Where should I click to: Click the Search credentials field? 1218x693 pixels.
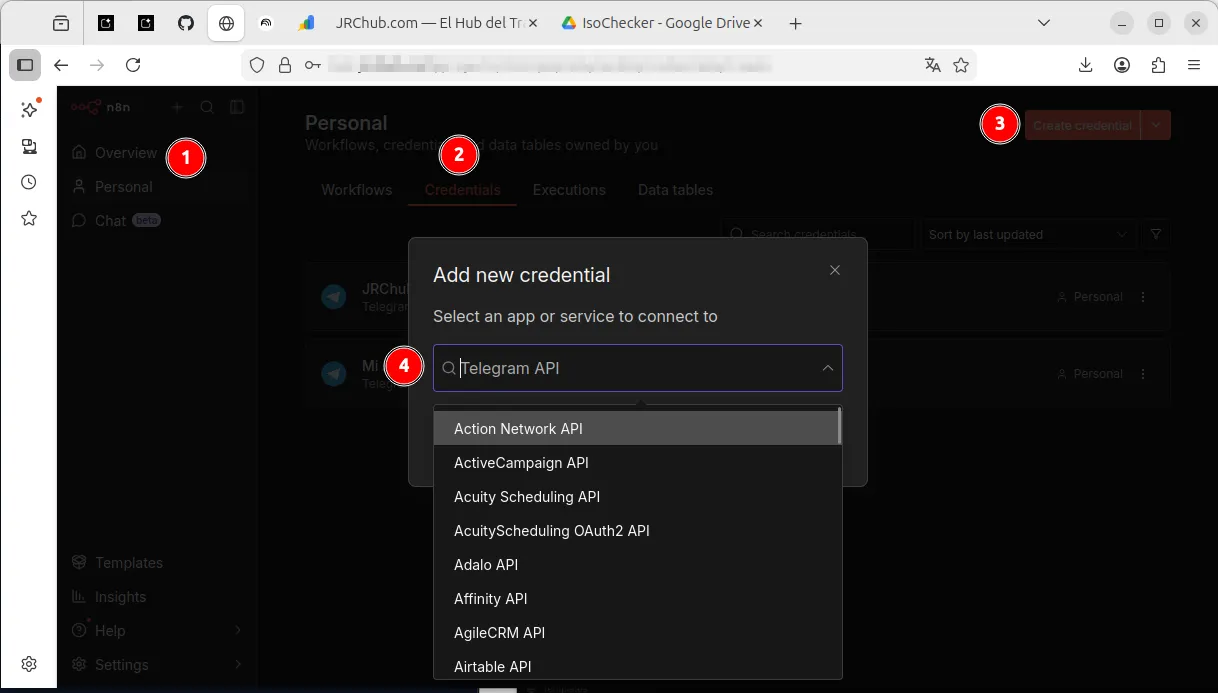pyautogui.click(x=818, y=235)
